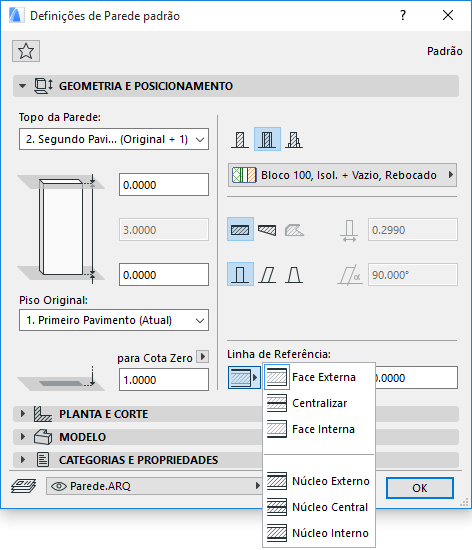Choose the polygonal wall geometry icon
The width and height of the screenshot is (472, 550).
(x=294, y=230)
